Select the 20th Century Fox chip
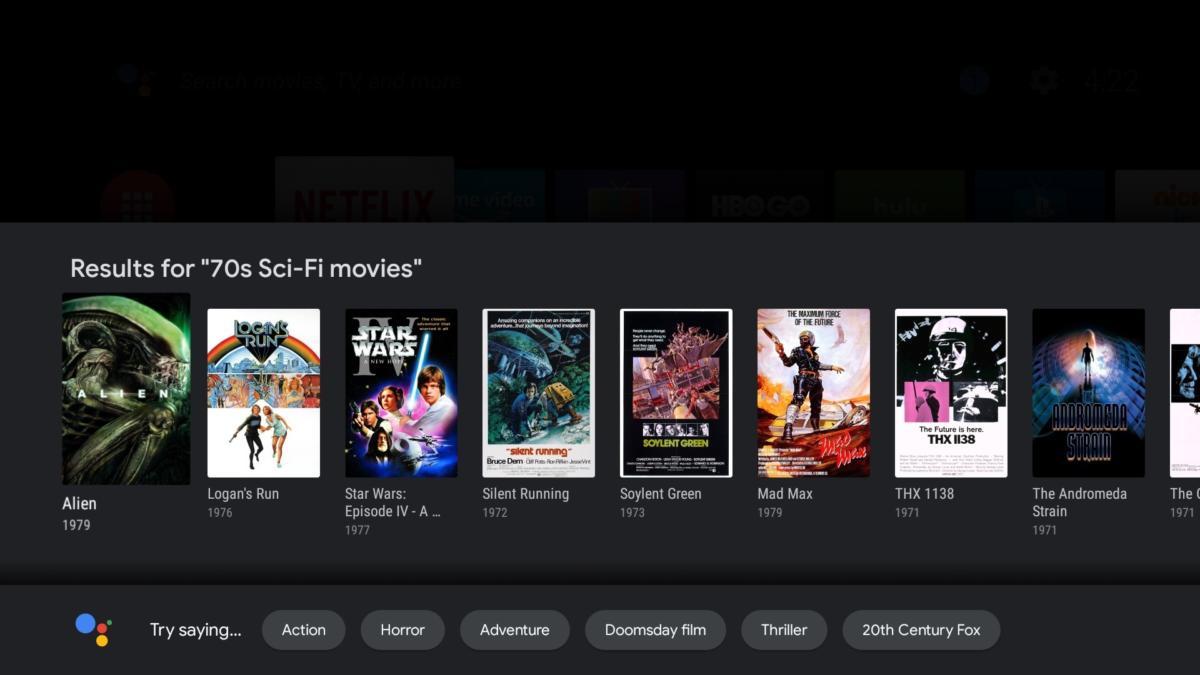Screen dimensions: 1200x675 tap(922, 630)
